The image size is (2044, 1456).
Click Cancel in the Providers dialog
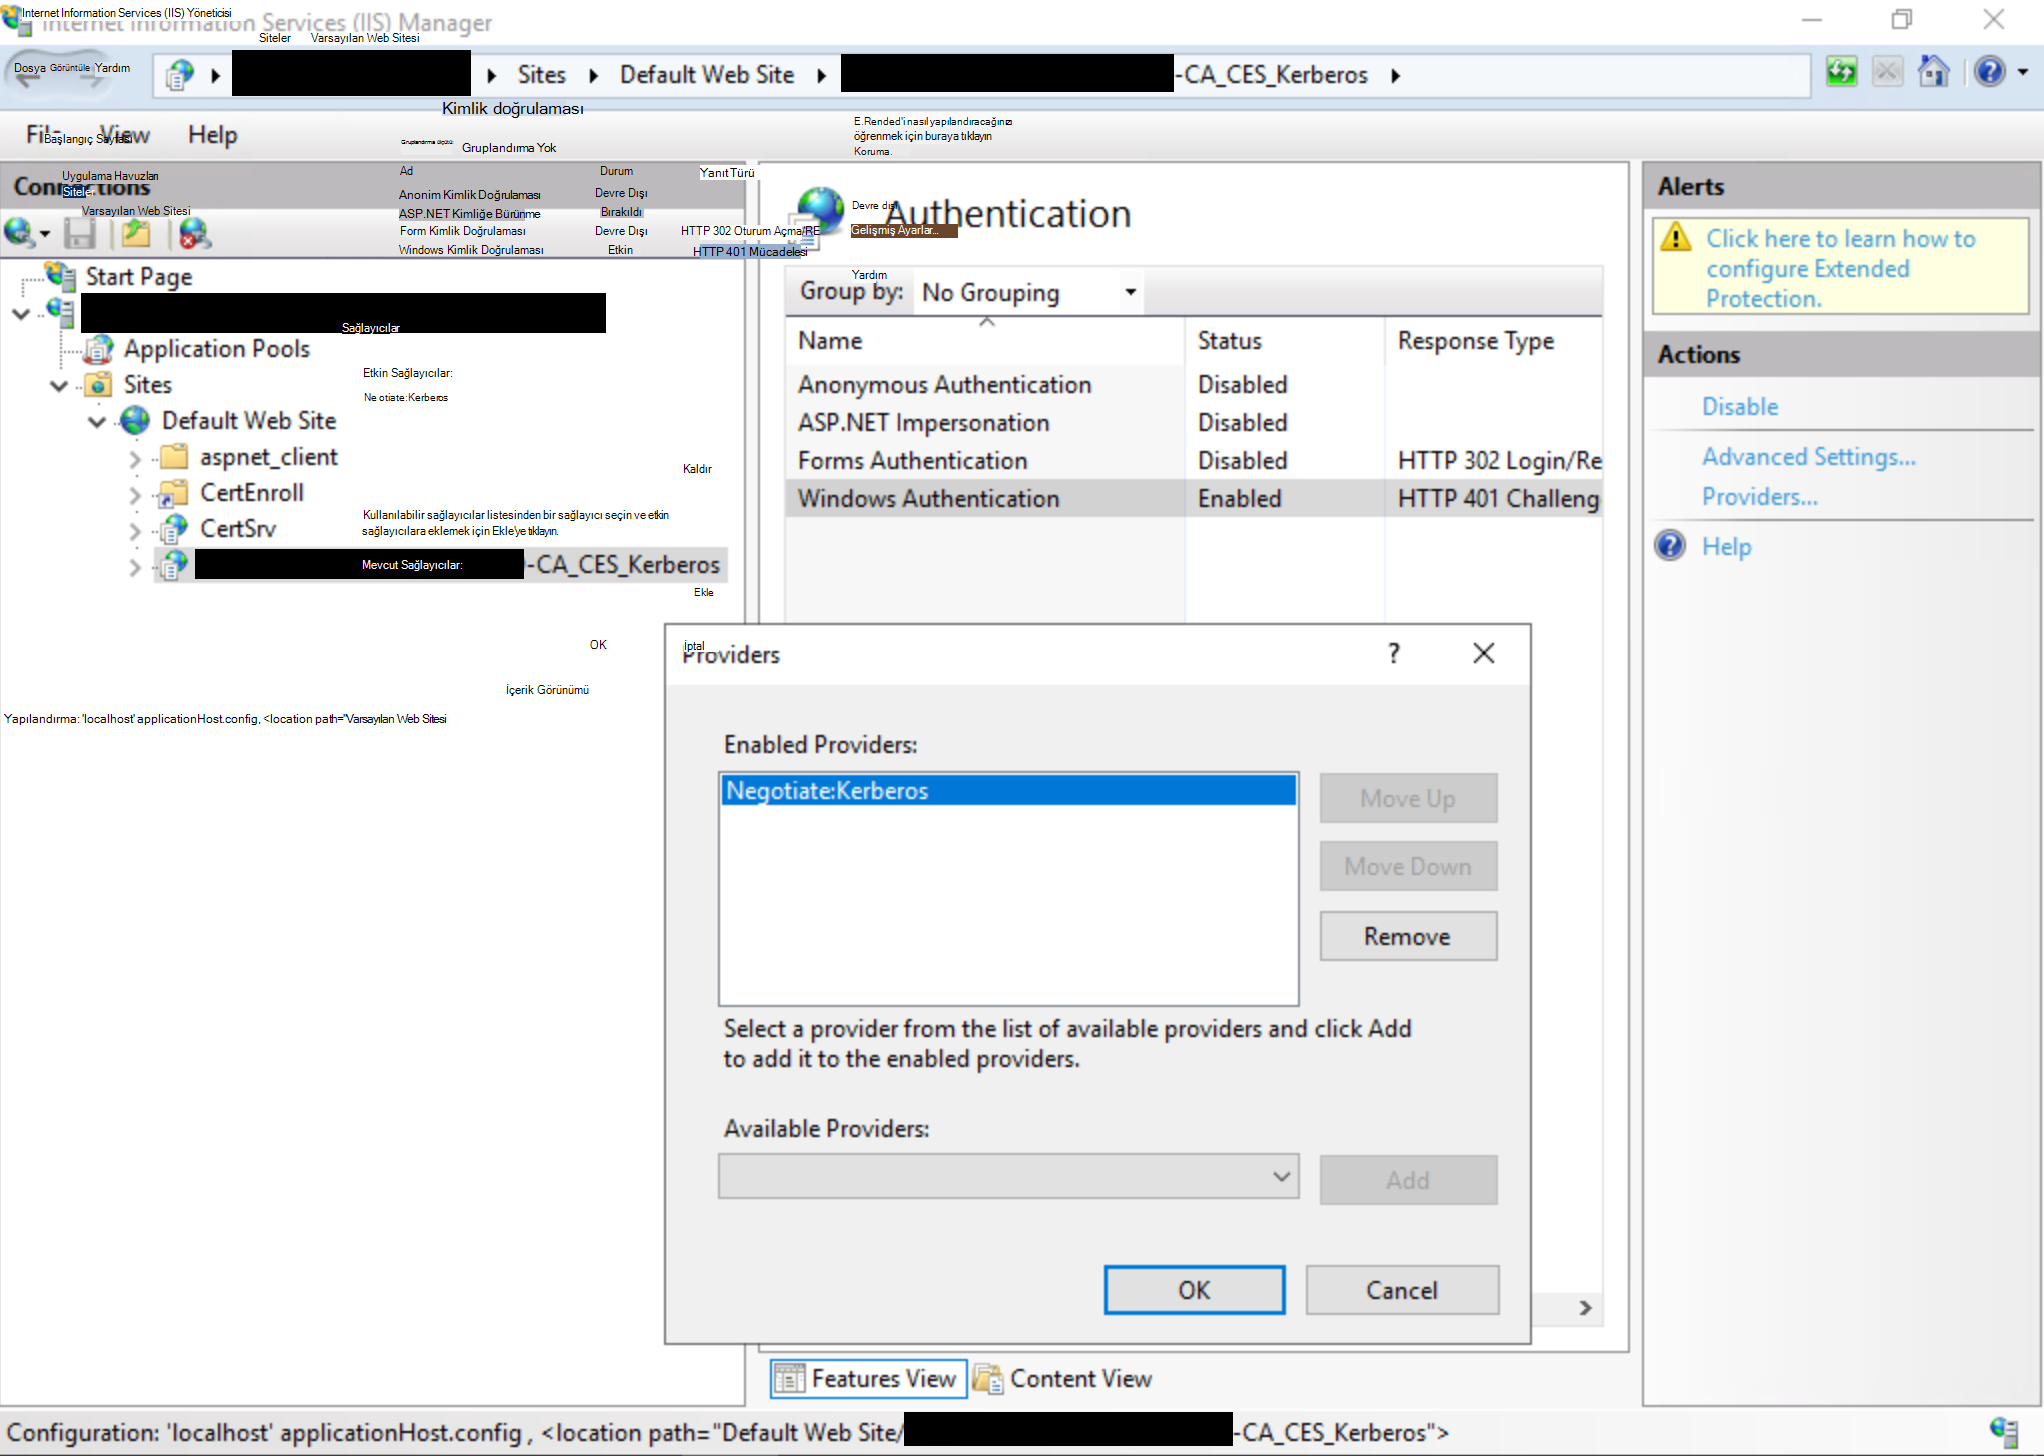click(x=1402, y=1290)
